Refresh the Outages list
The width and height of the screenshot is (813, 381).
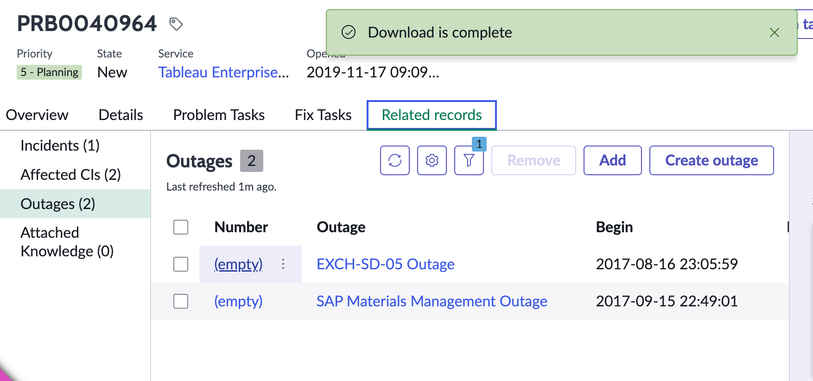pos(395,161)
